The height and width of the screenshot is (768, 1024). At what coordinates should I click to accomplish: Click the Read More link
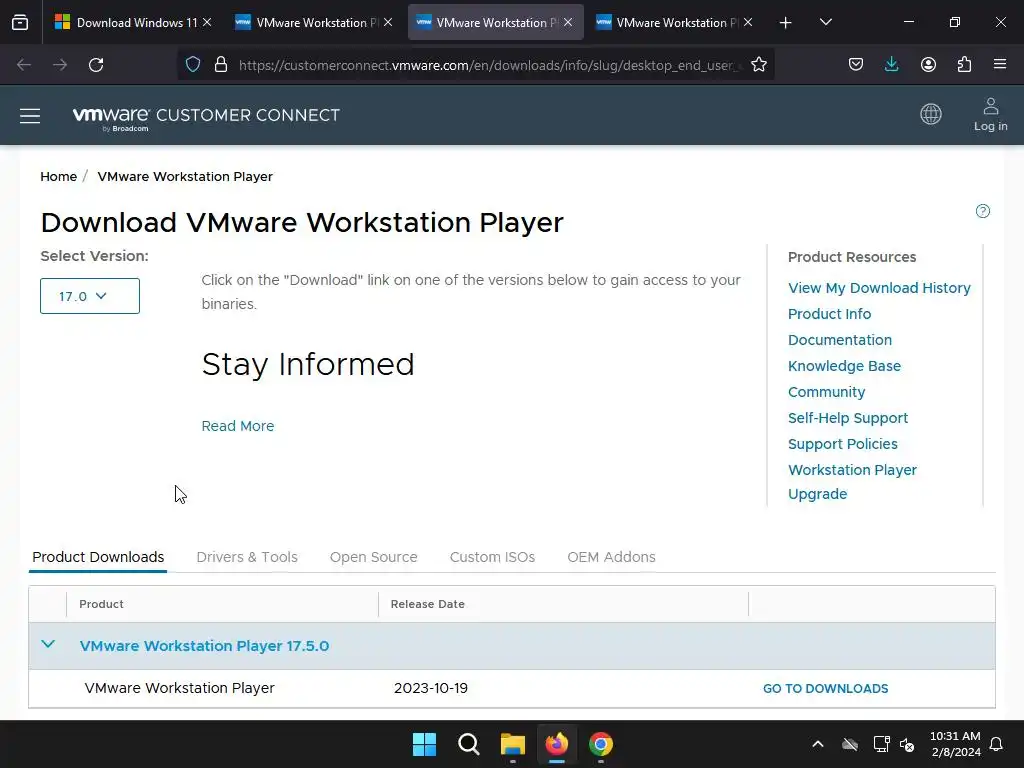(238, 426)
